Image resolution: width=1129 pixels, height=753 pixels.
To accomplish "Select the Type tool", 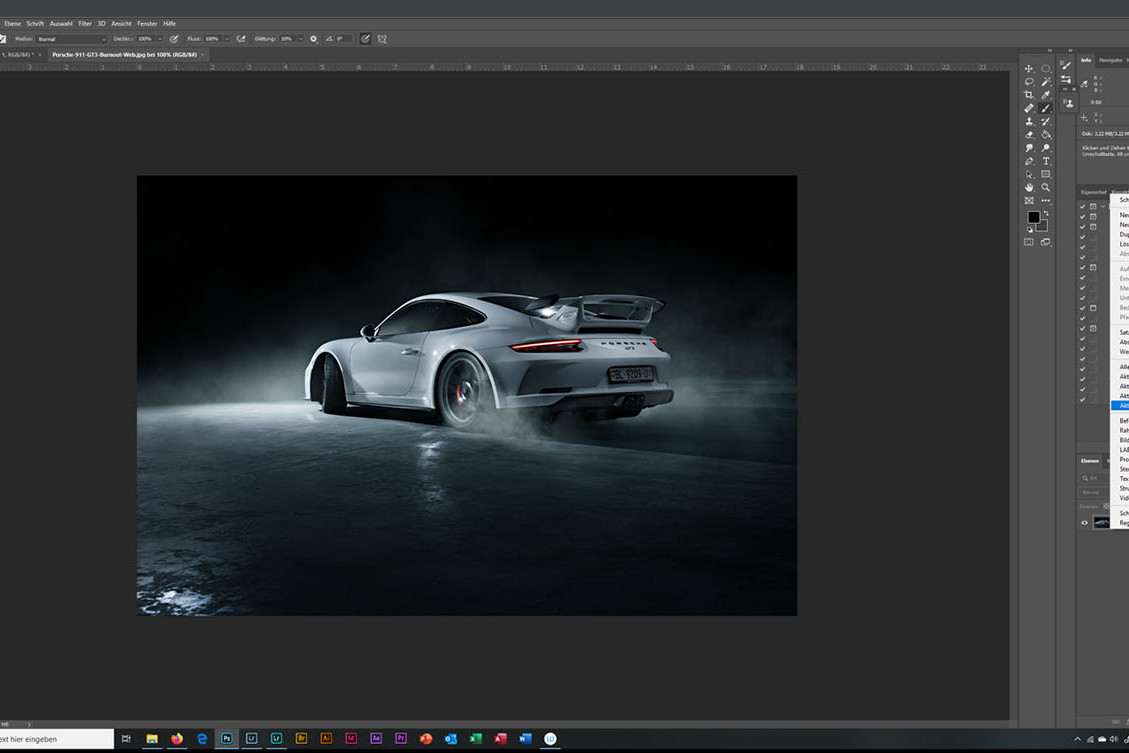I will click(1045, 161).
